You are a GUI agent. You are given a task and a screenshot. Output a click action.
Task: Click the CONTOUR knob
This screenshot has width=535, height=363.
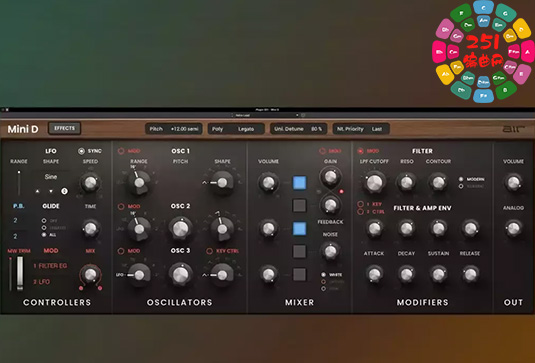438,183
